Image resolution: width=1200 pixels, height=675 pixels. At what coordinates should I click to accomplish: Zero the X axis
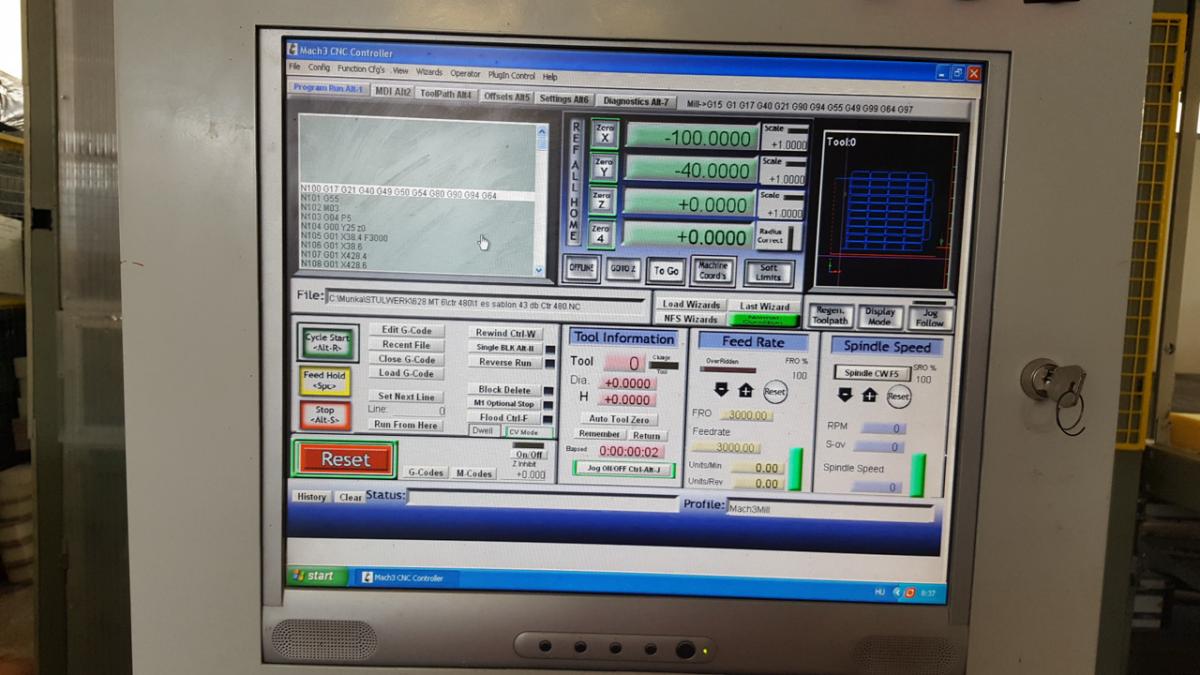point(604,134)
